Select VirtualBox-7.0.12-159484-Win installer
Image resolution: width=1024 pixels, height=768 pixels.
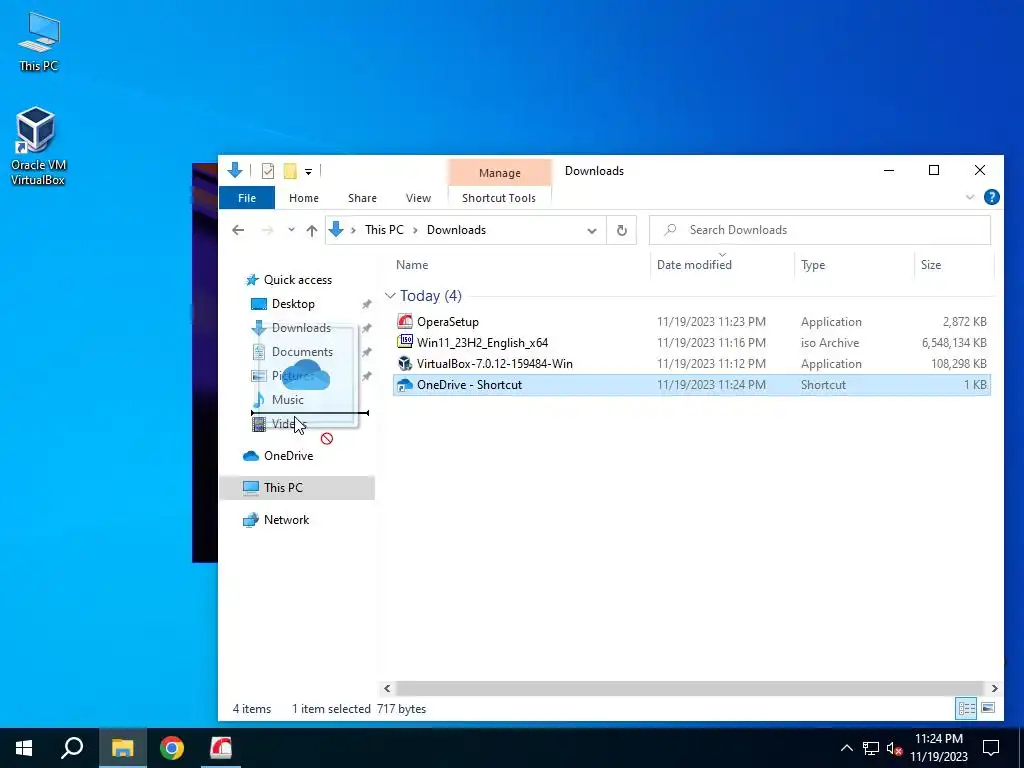(x=692, y=364)
